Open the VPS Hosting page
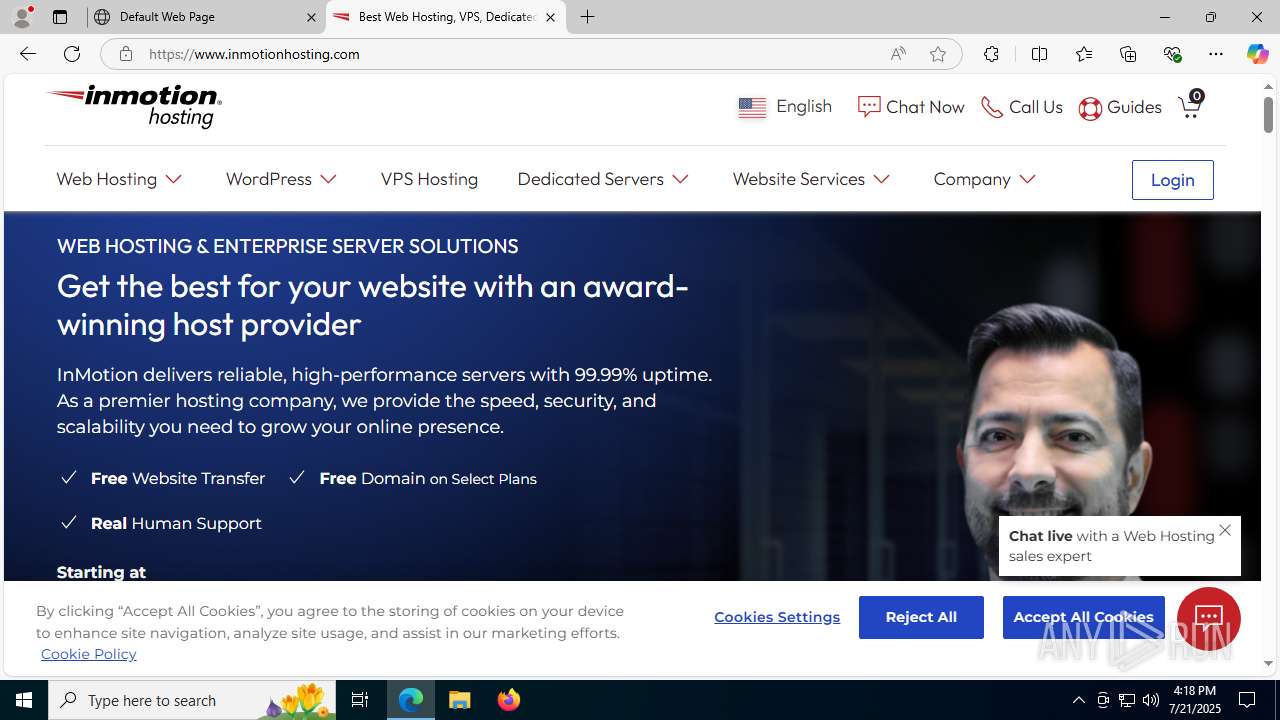1280x720 pixels. [429, 179]
